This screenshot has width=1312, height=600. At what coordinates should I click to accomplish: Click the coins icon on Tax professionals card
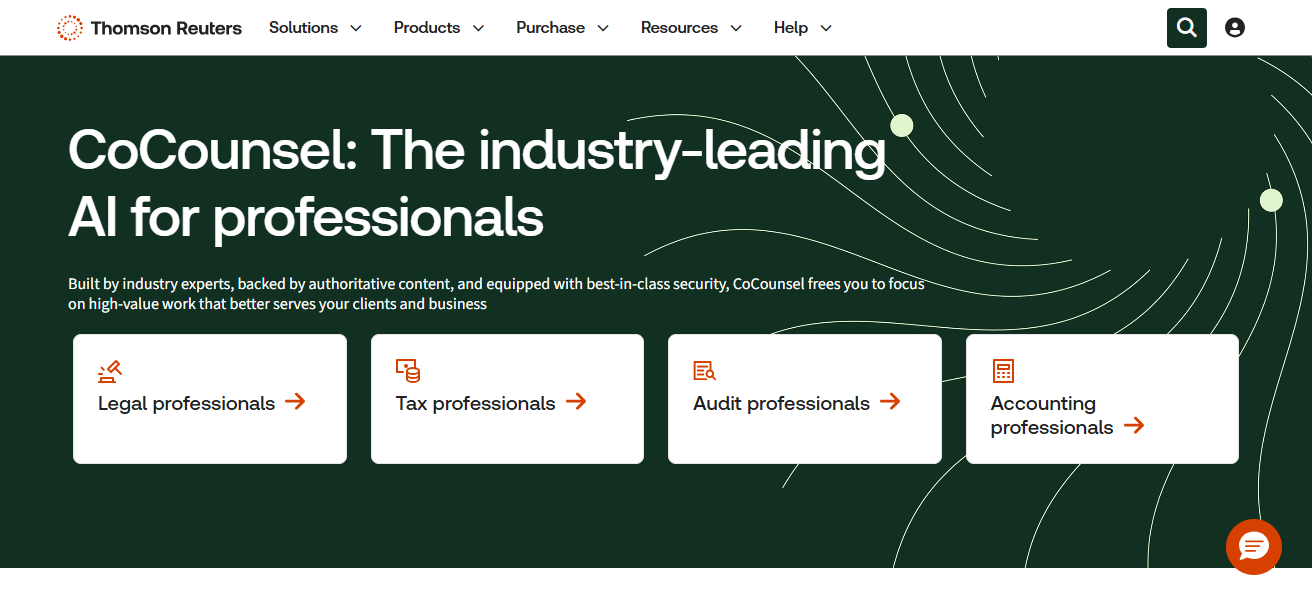click(x=408, y=371)
